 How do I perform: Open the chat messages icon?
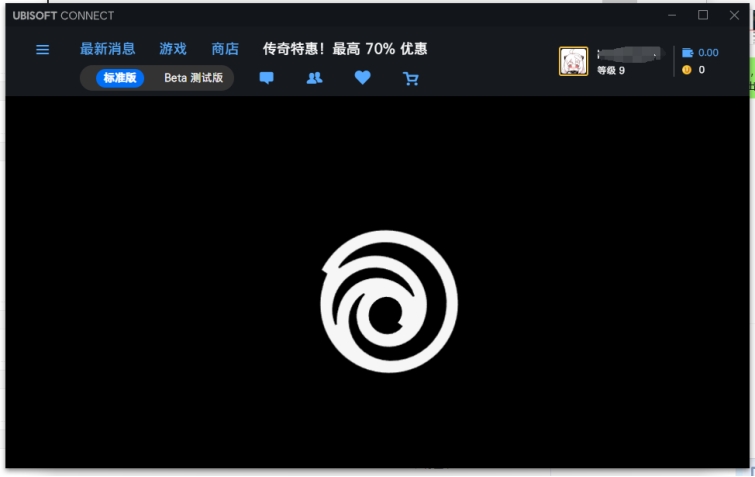coord(266,78)
